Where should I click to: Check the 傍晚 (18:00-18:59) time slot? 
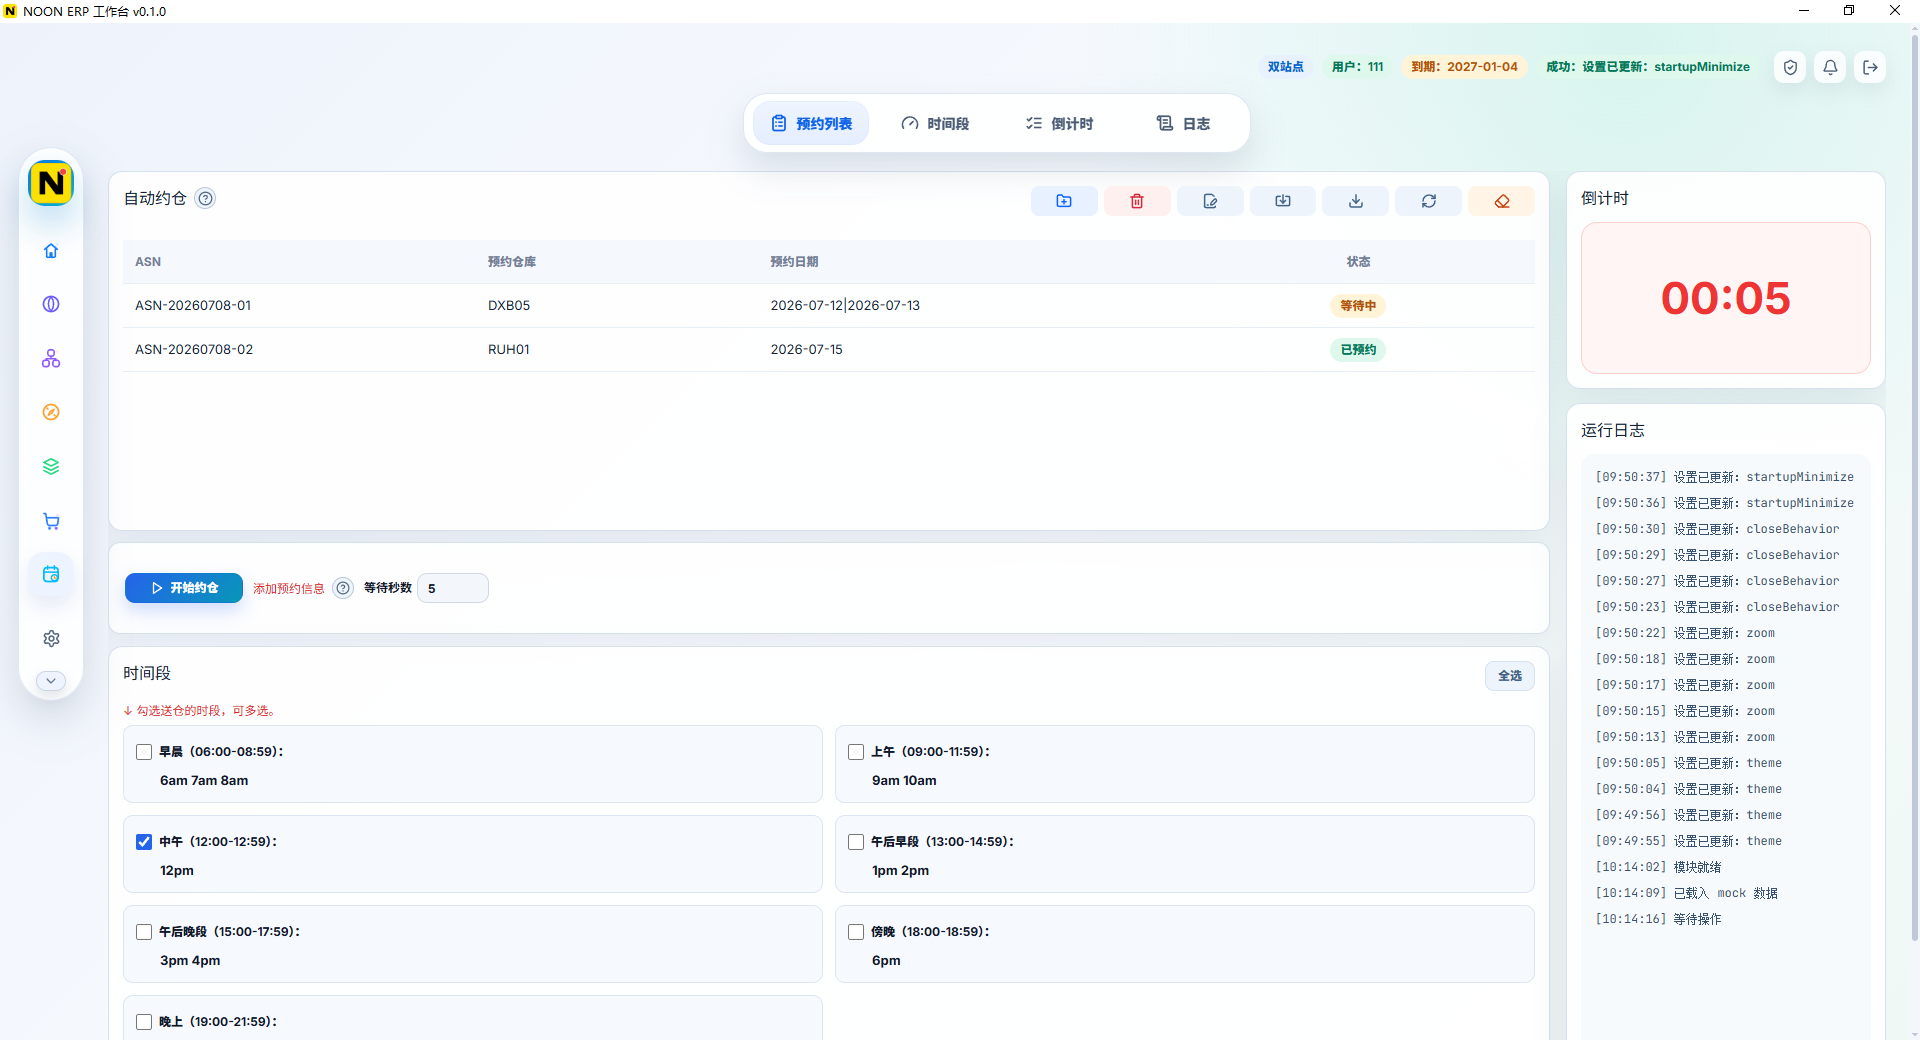click(x=856, y=932)
